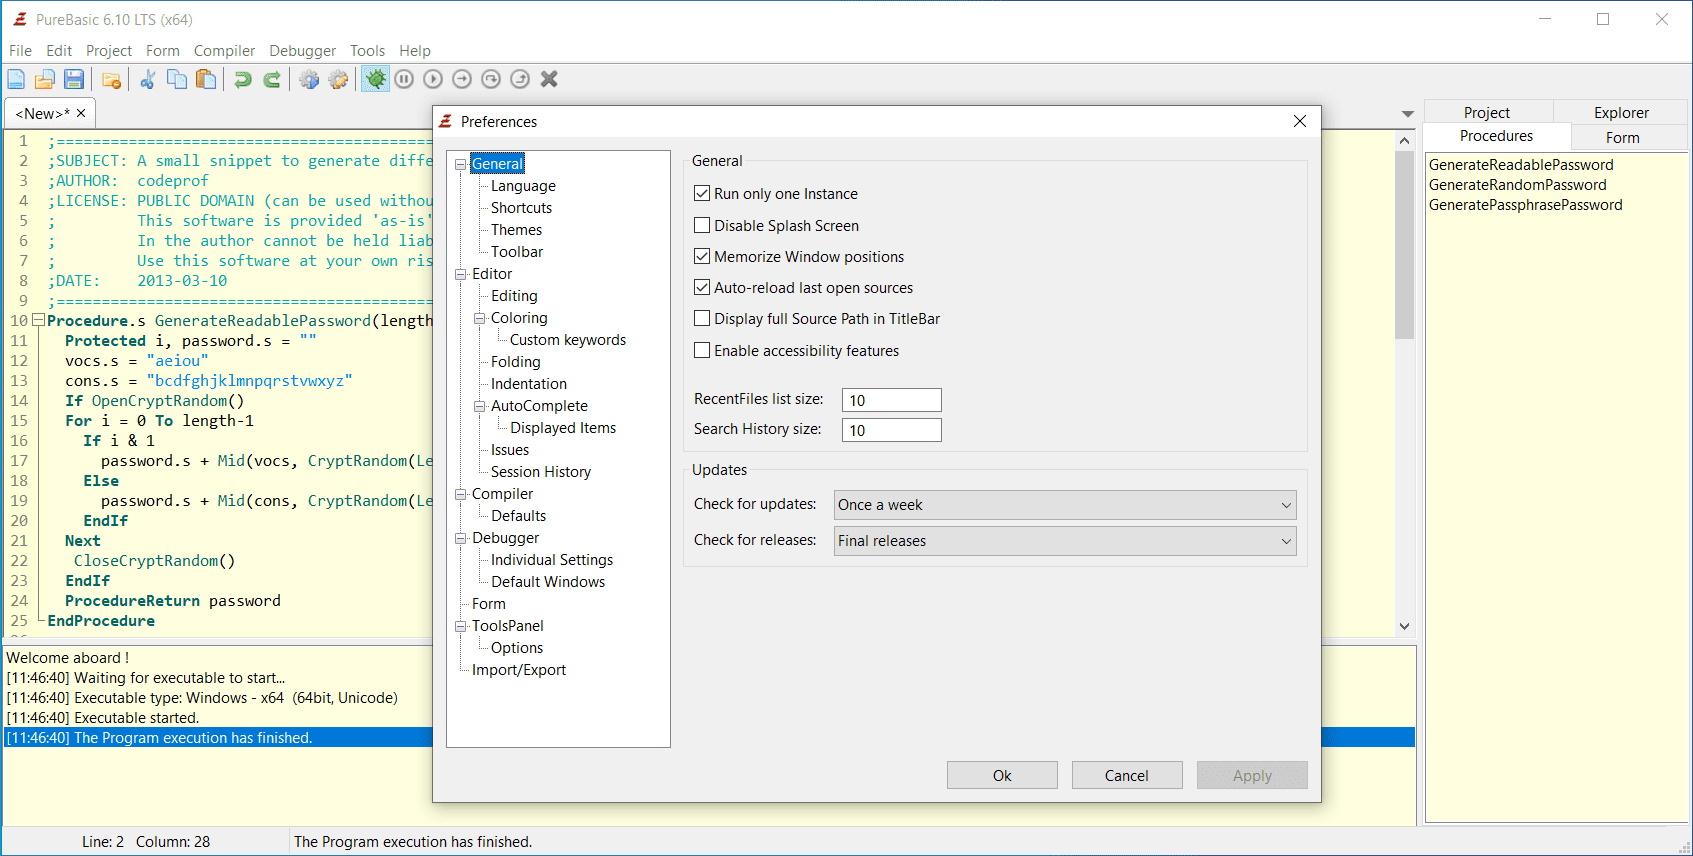Collapse the Compiler tree node
Viewport: 1693px width, 856px height.
click(x=461, y=494)
